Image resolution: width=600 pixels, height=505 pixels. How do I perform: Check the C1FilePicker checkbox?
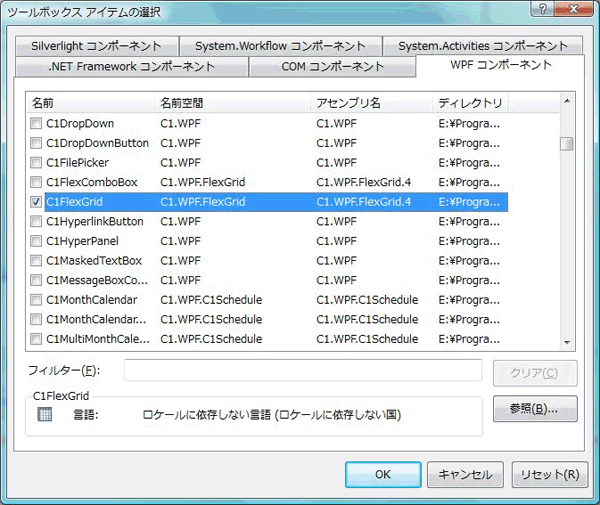36,163
